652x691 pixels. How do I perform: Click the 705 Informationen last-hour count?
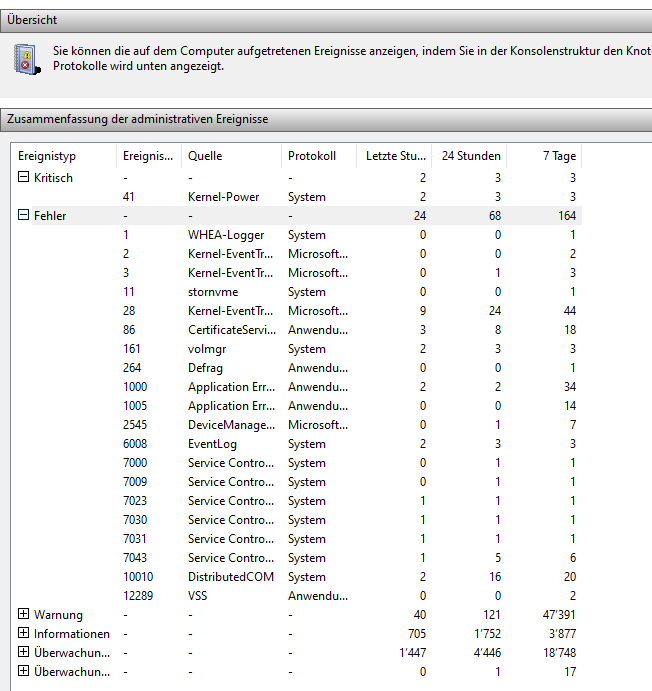coord(417,634)
